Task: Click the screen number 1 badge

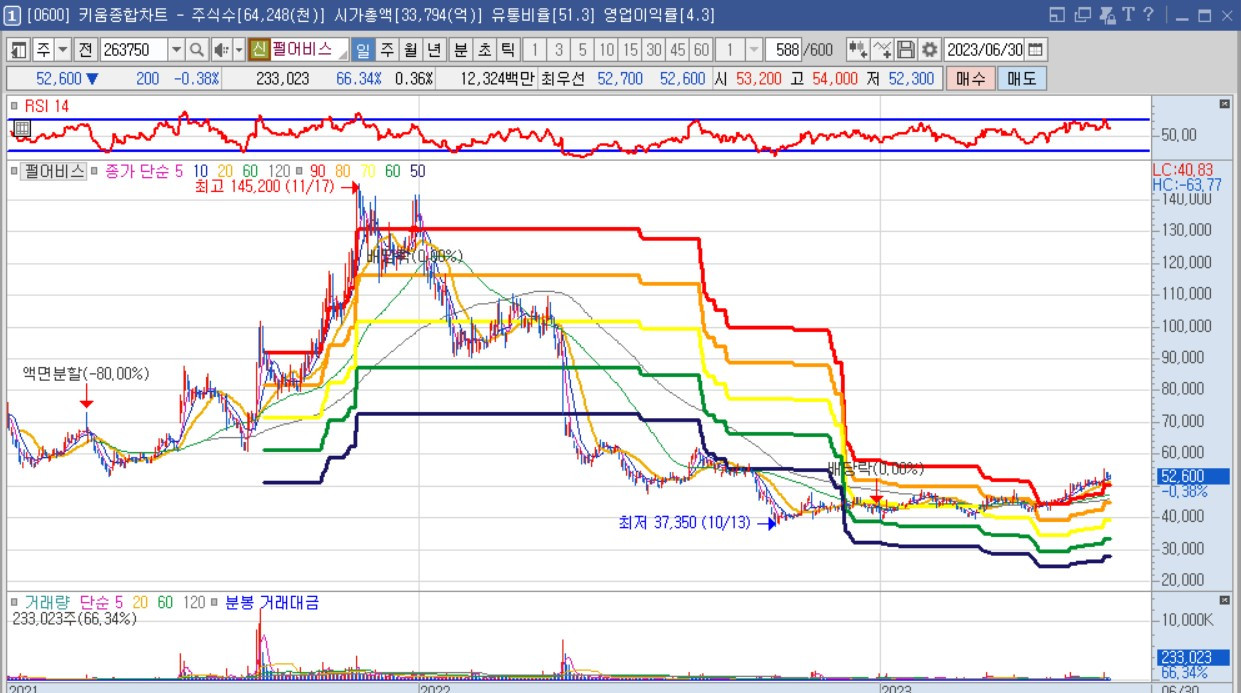Action: coord(12,15)
